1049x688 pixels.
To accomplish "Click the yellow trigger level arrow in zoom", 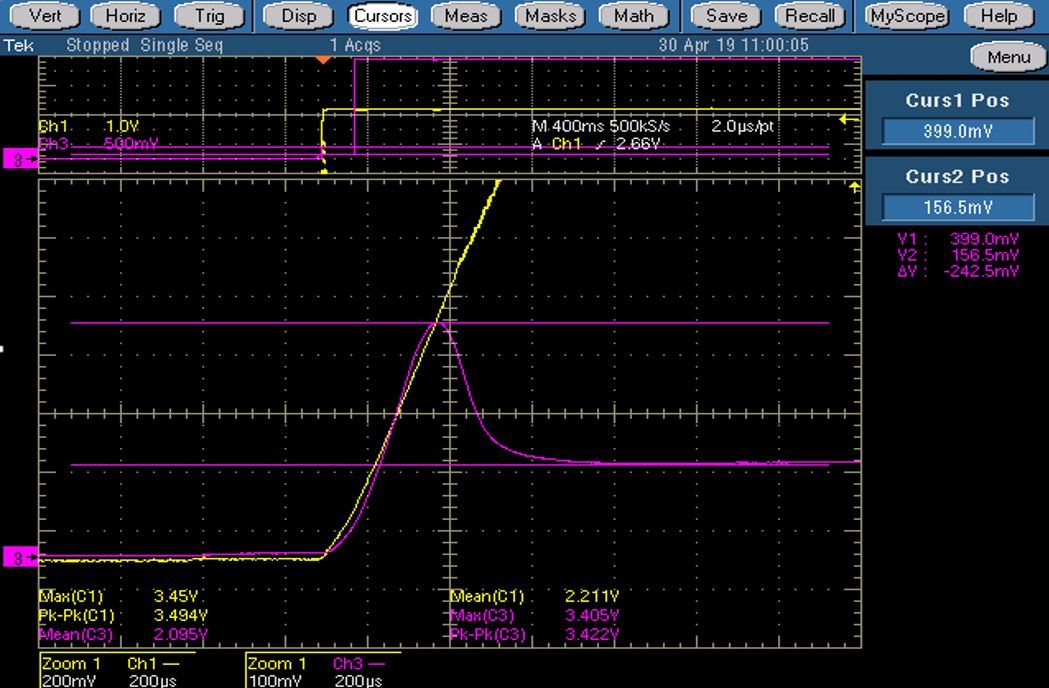I will [855, 187].
